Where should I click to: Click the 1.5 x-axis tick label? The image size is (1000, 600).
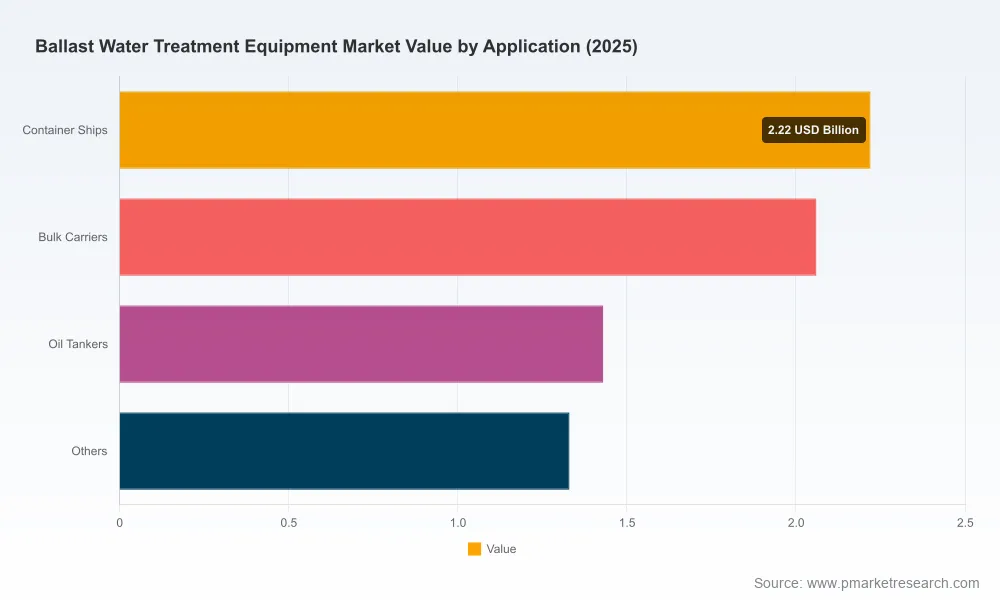coord(627,523)
